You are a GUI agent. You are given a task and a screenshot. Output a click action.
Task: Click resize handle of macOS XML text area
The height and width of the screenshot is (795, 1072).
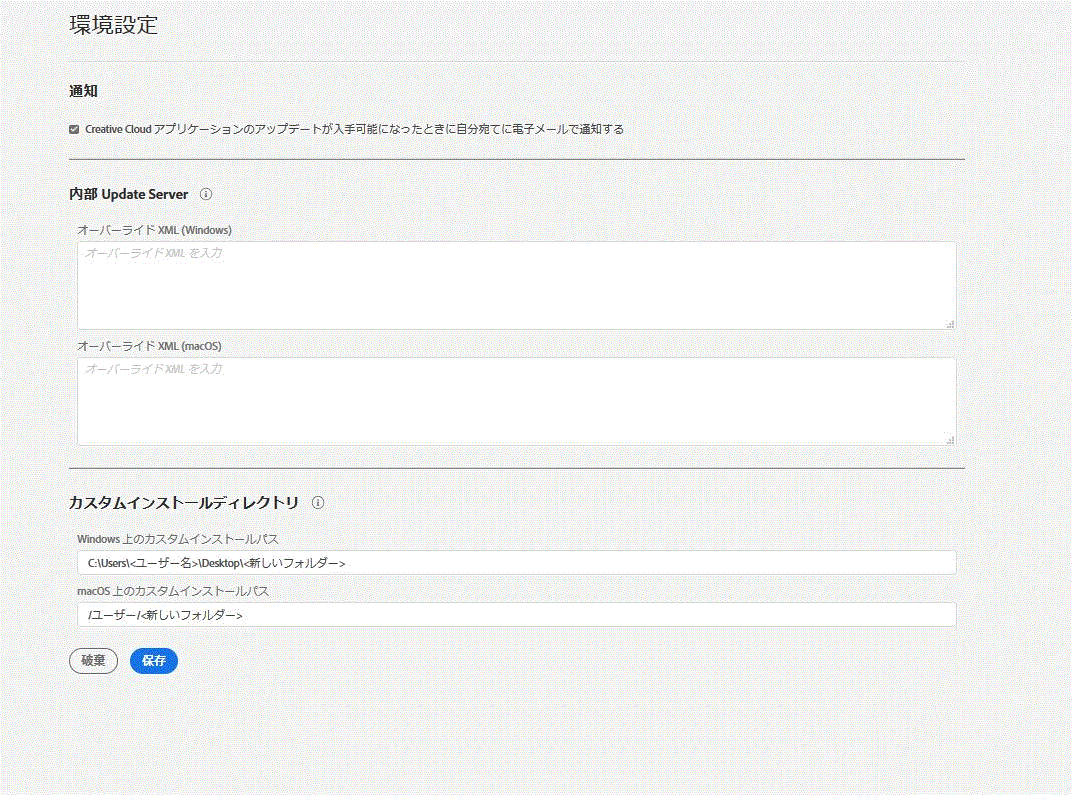pyautogui.click(x=950, y=440)
